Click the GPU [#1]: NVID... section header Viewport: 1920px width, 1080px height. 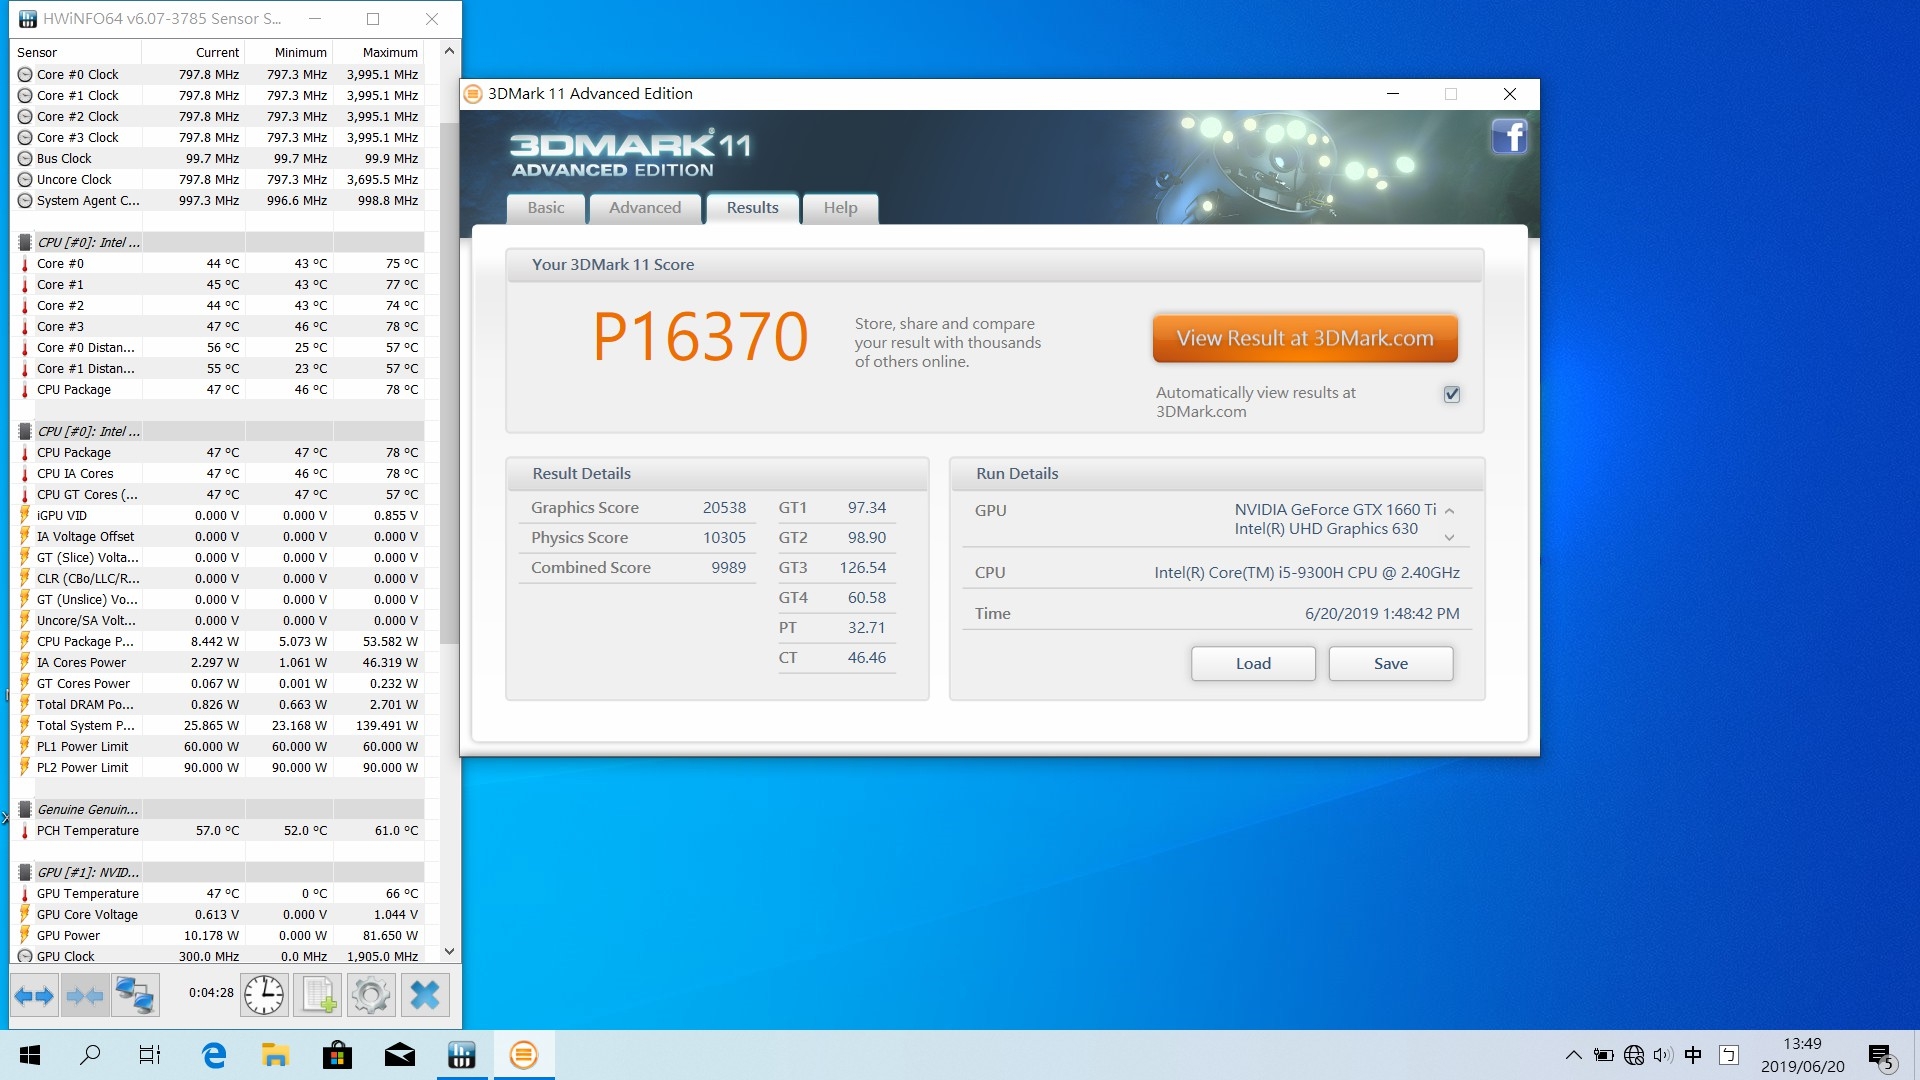(218, 873)
